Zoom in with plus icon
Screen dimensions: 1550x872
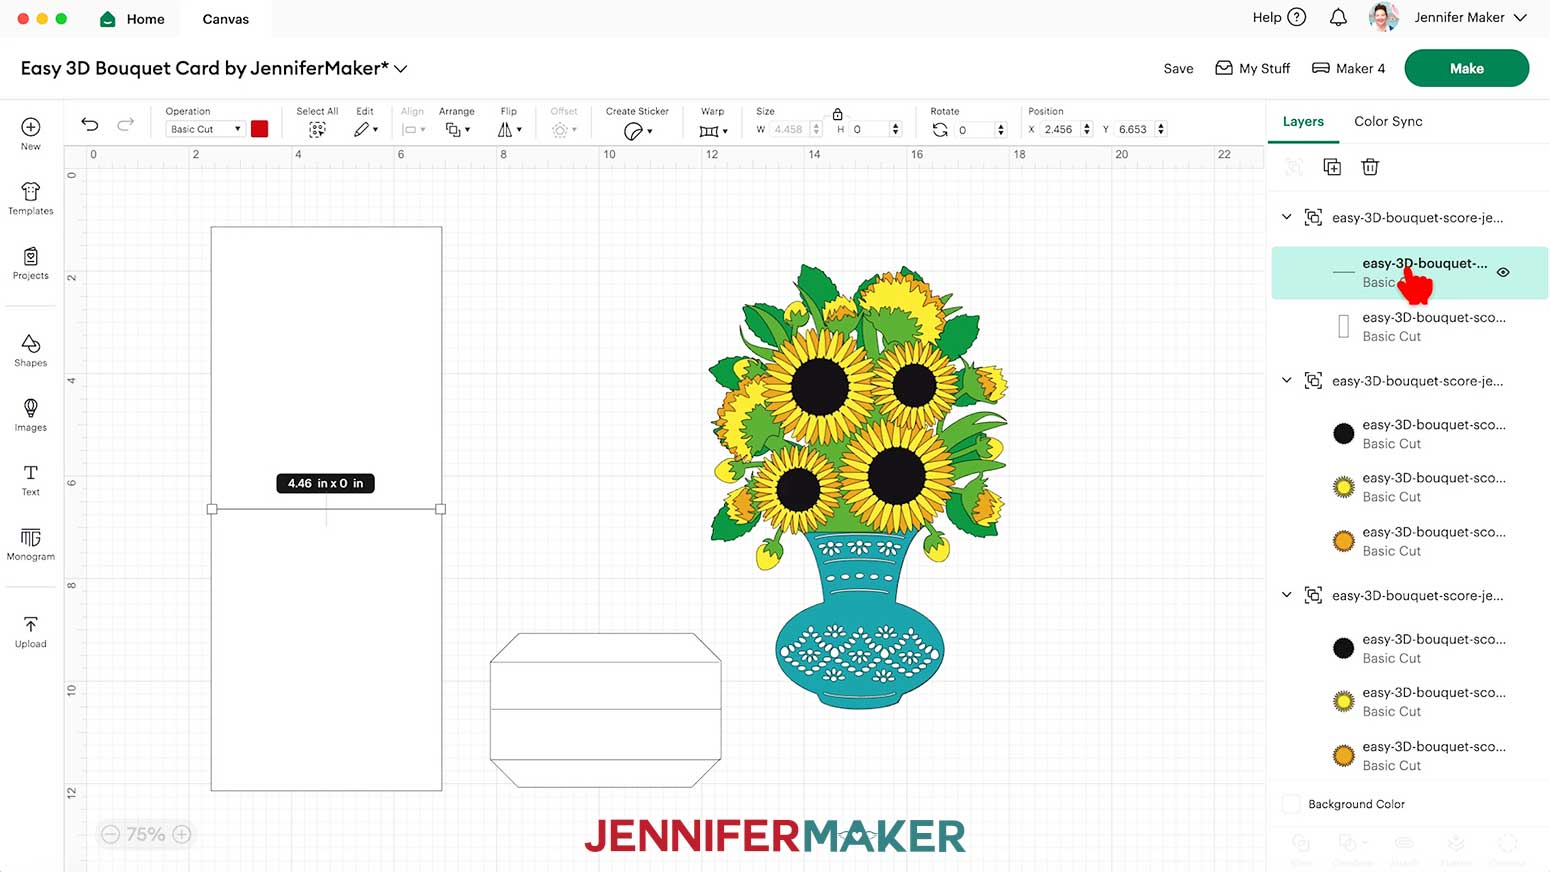pyautogui.click(x=182, y=834)
